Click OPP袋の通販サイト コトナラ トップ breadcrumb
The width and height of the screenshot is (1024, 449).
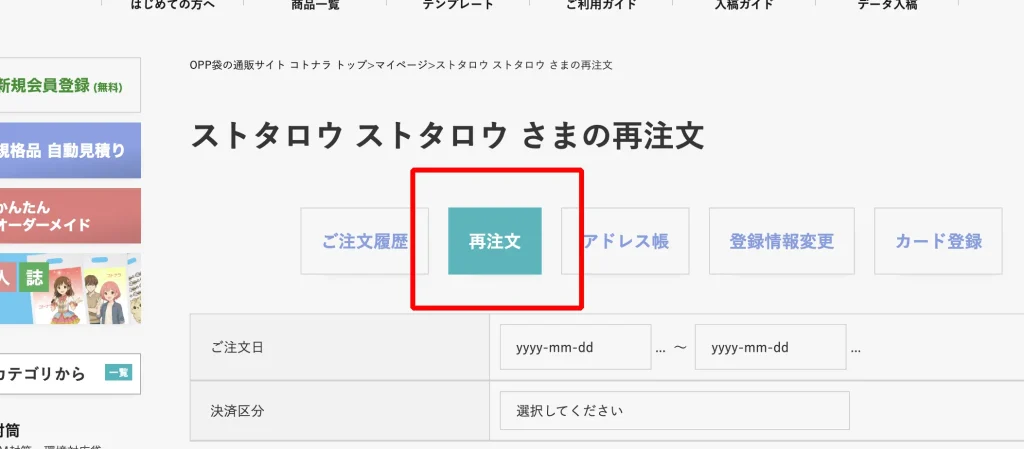point(279,65)
